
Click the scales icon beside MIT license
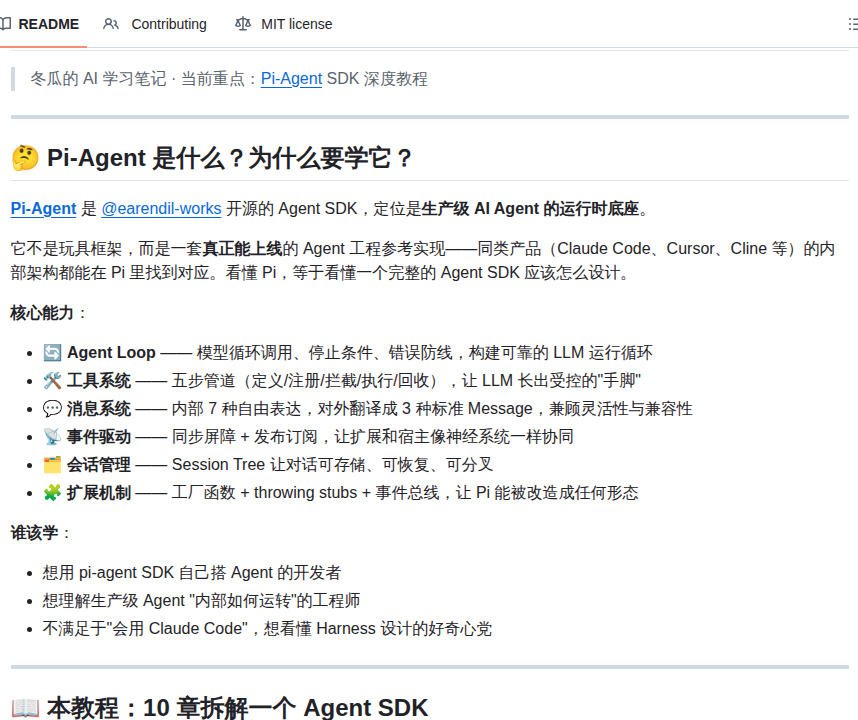[x=242, y=24]
